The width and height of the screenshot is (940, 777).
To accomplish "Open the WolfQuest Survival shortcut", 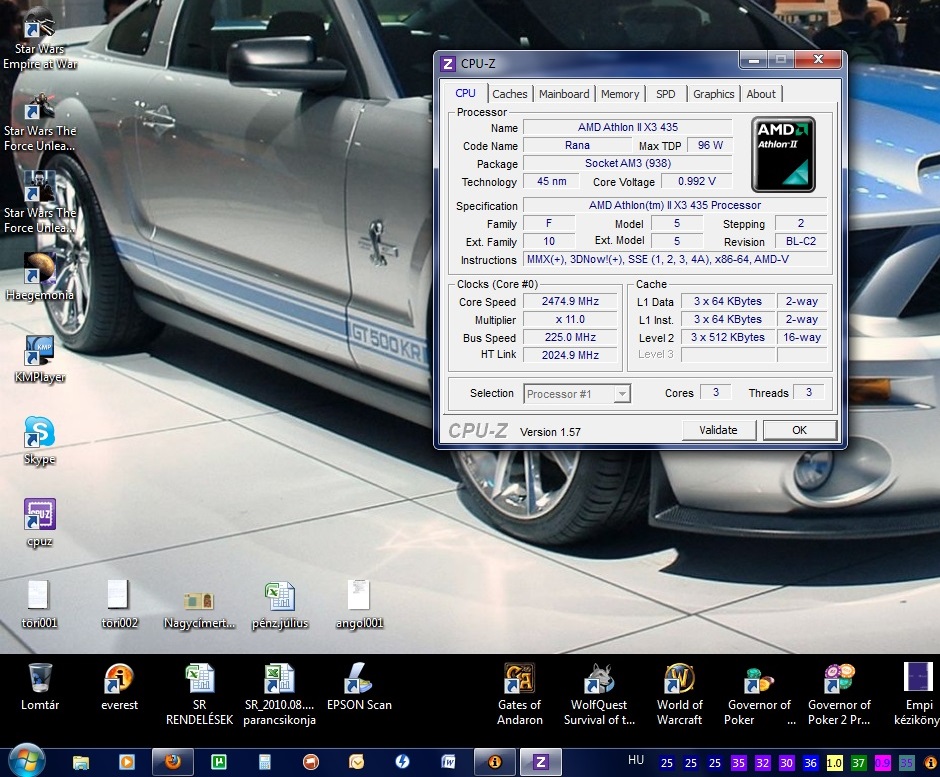I will [x=599, y=694].
